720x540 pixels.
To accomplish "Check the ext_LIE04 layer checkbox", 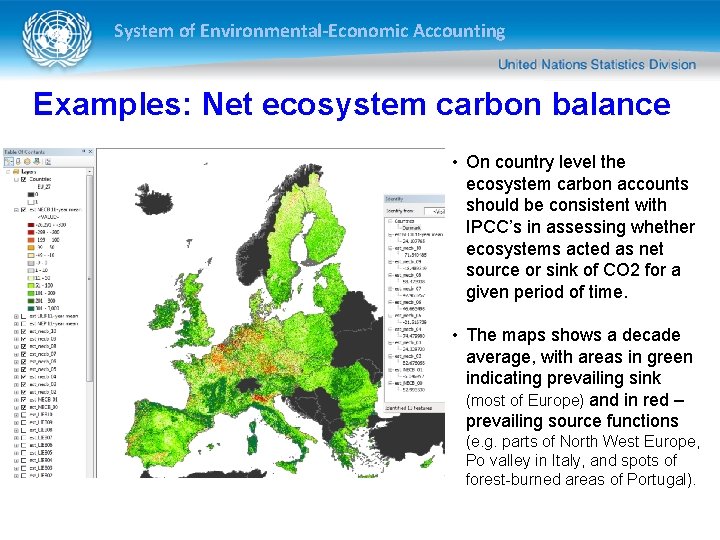I will pos(23,461).
